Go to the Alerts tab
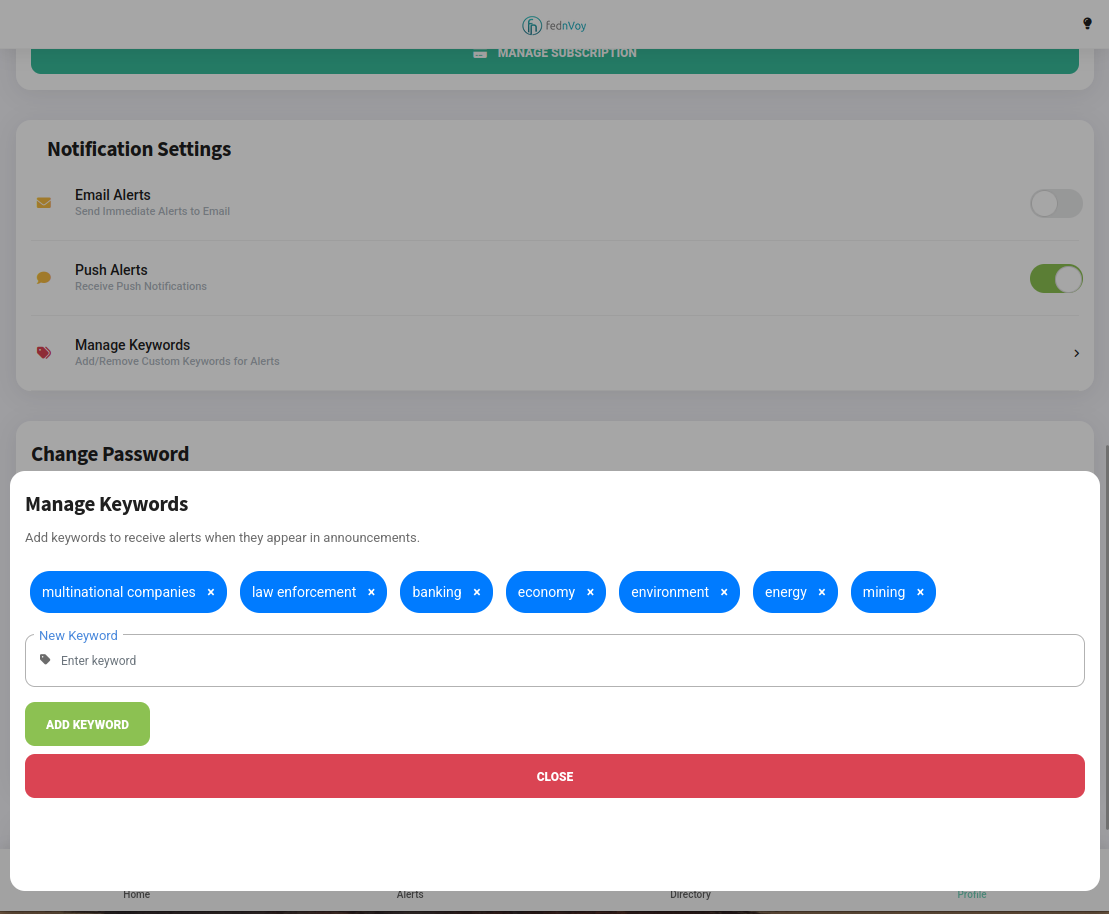Screen dimensions: 1109x914 coord(410,895)
